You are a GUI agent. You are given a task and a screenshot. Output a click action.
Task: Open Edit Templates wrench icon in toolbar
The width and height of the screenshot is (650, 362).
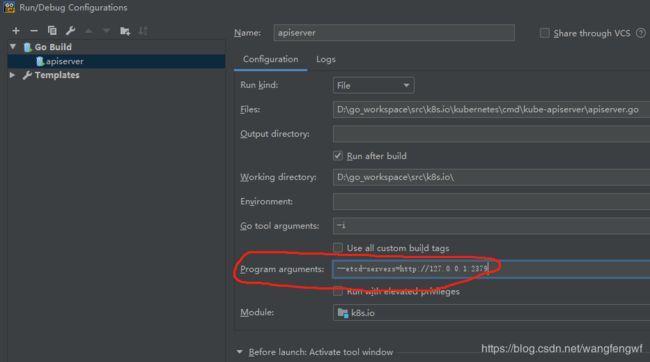click(x=70, y=31)
